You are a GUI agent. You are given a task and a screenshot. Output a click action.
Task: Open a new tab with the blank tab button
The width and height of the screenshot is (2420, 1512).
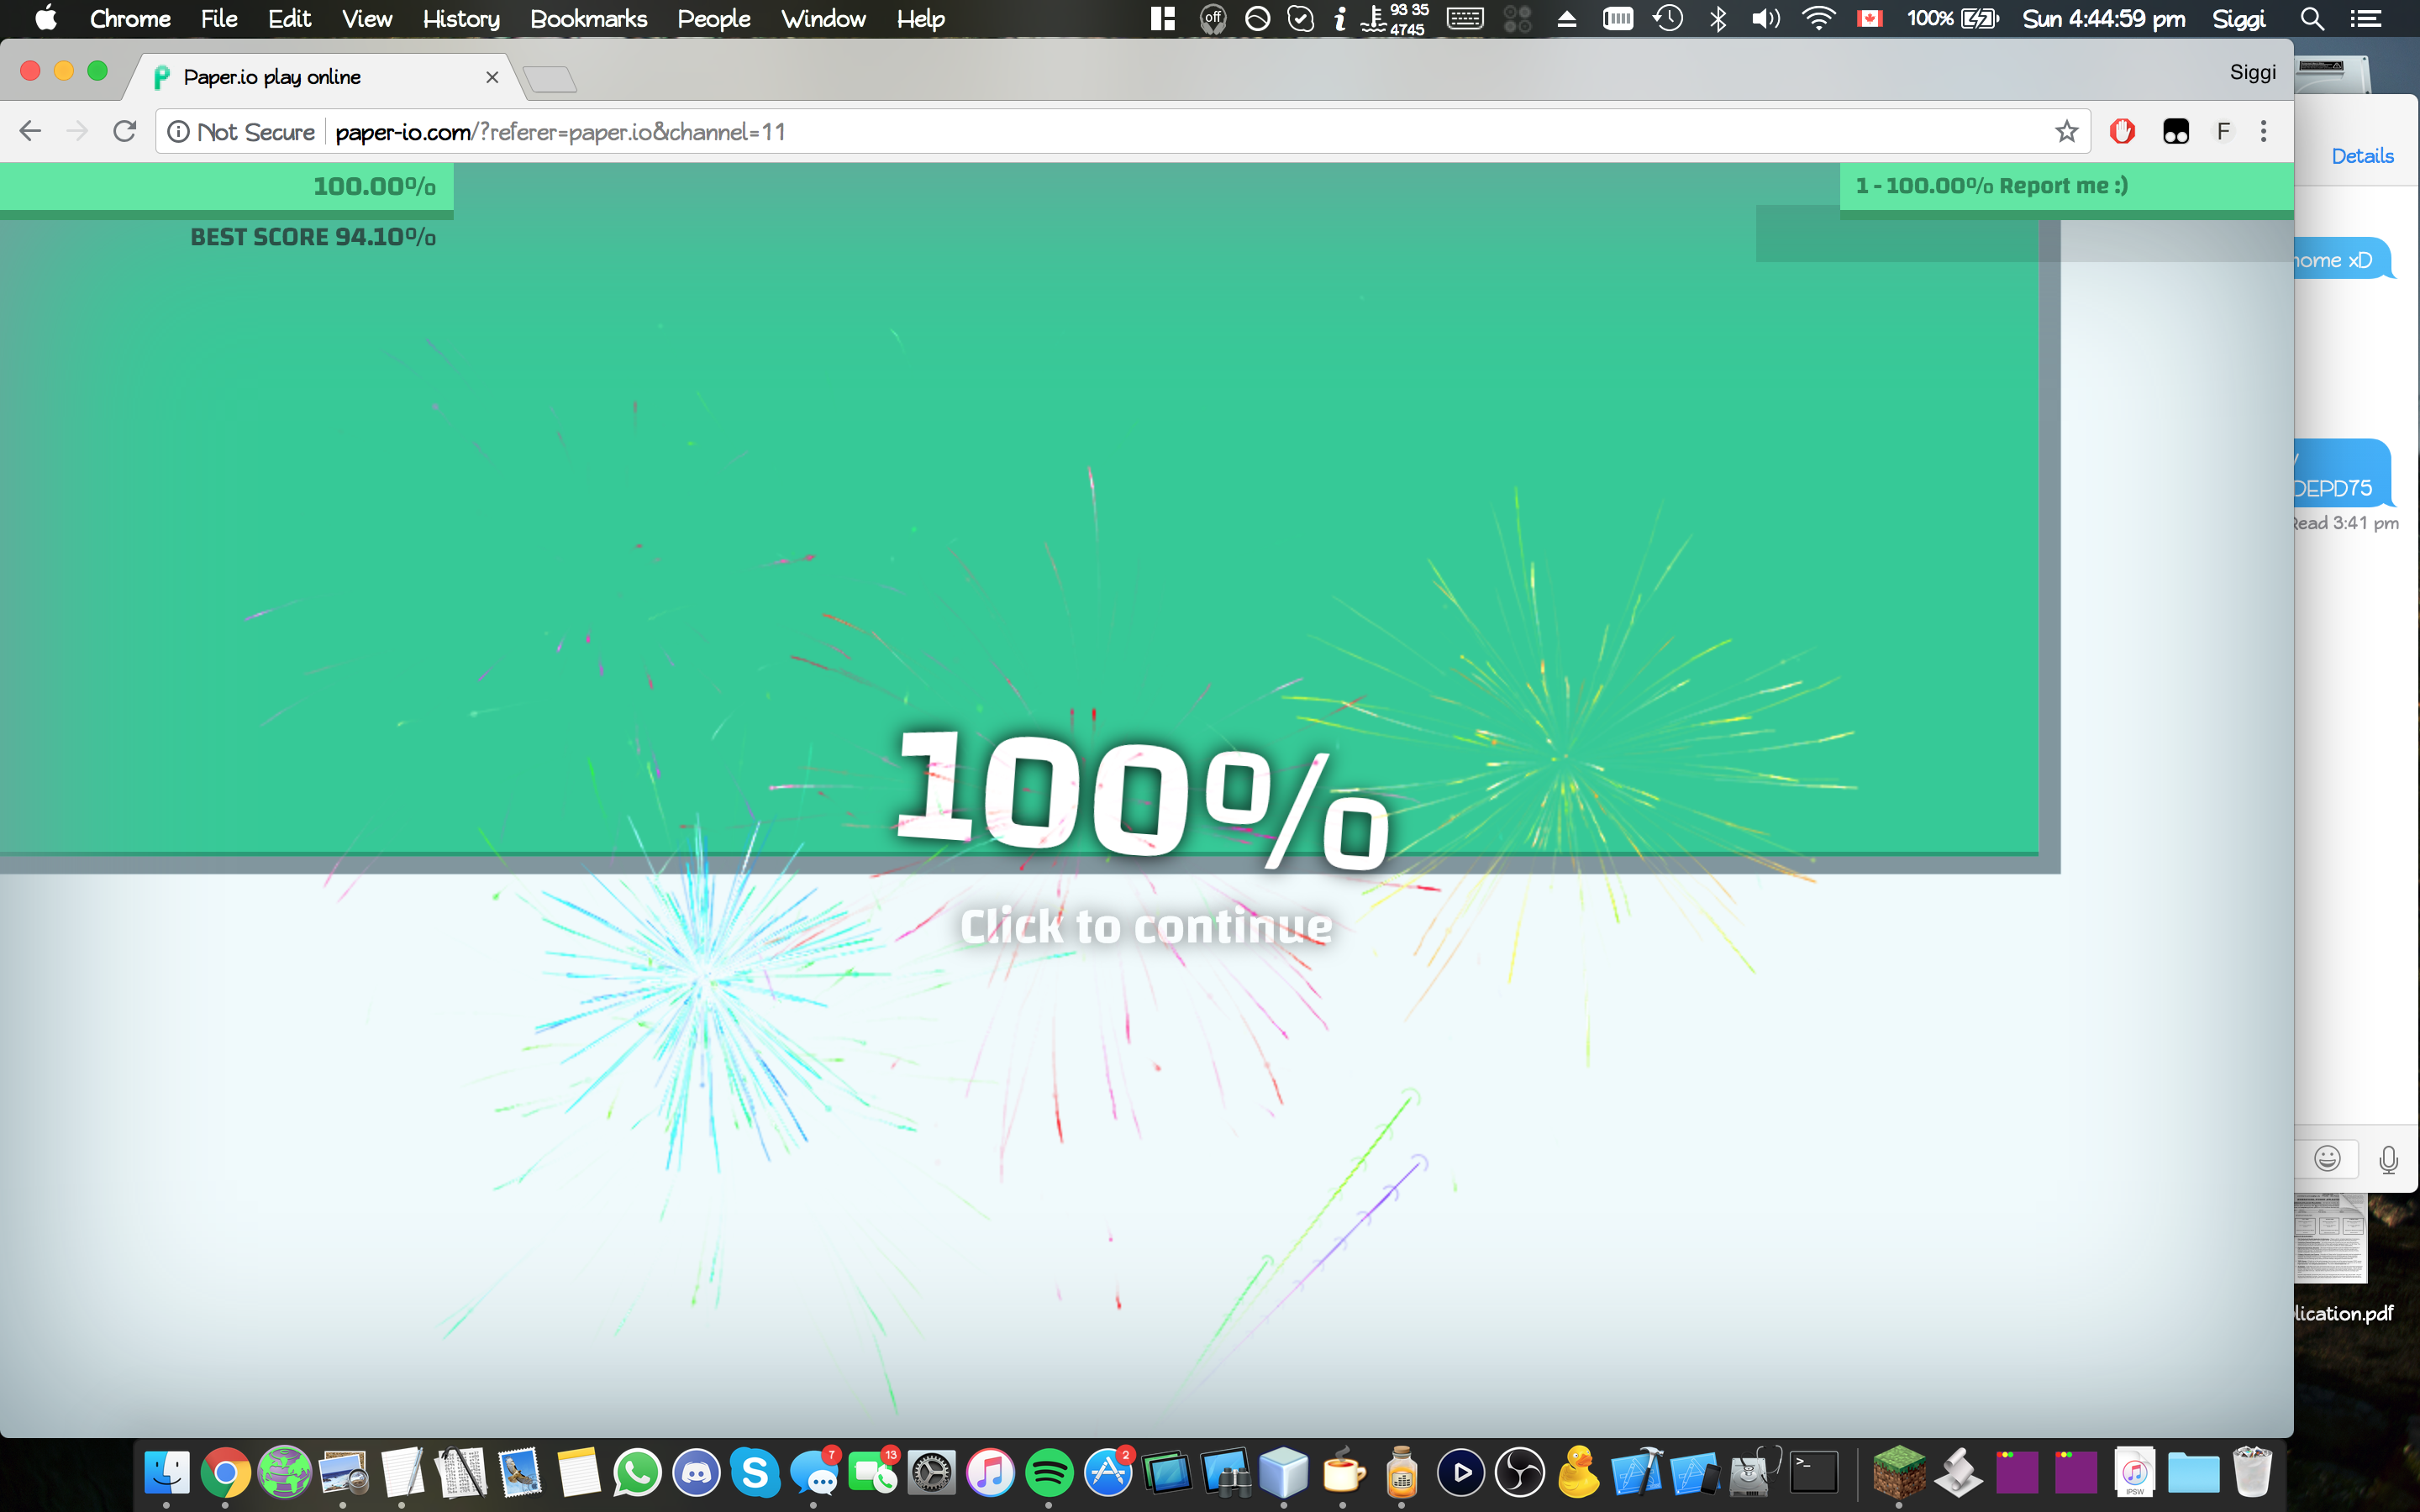549,79
